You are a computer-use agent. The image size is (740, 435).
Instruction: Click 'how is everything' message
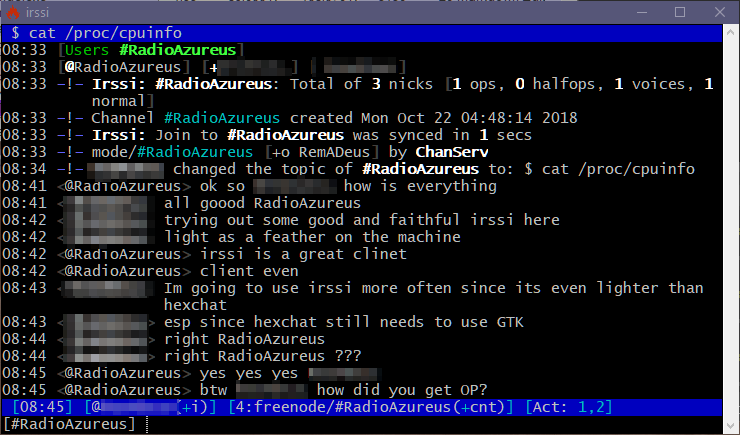[420, 186]
